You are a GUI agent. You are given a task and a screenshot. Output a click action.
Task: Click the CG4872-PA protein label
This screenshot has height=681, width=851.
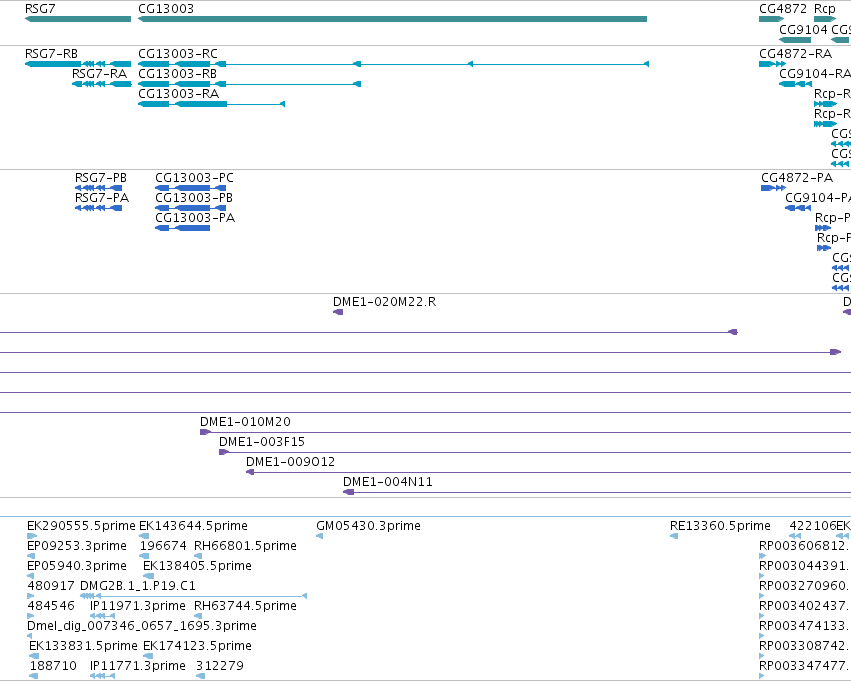coord(797,178)
